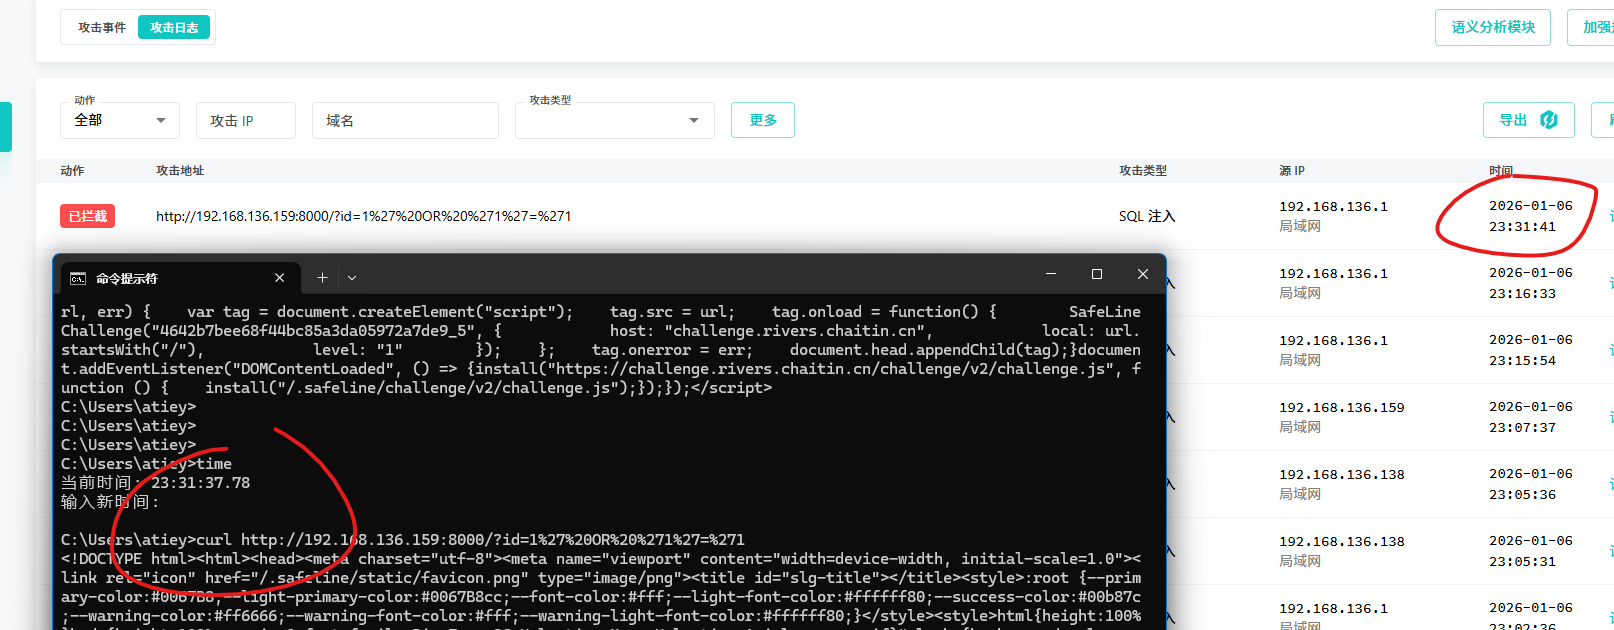Click the red 已拦截 status badge

point(88,216)
